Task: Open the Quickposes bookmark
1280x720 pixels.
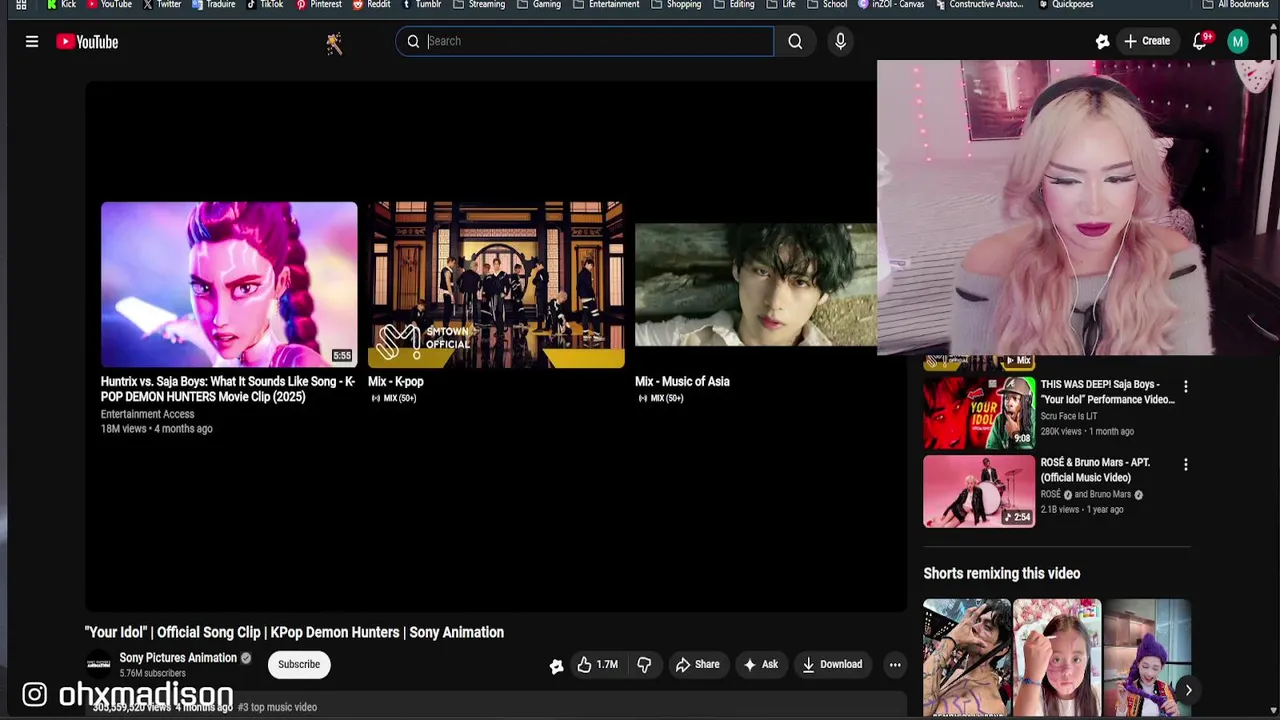Action: click(x=1066, y=5)
